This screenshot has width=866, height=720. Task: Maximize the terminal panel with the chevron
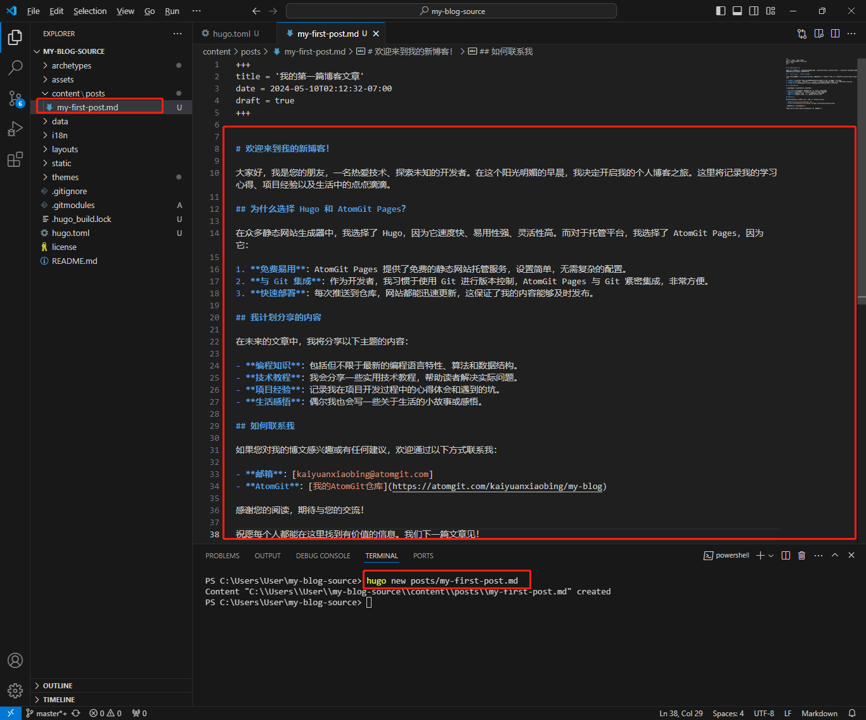click(x=834, y=555)
